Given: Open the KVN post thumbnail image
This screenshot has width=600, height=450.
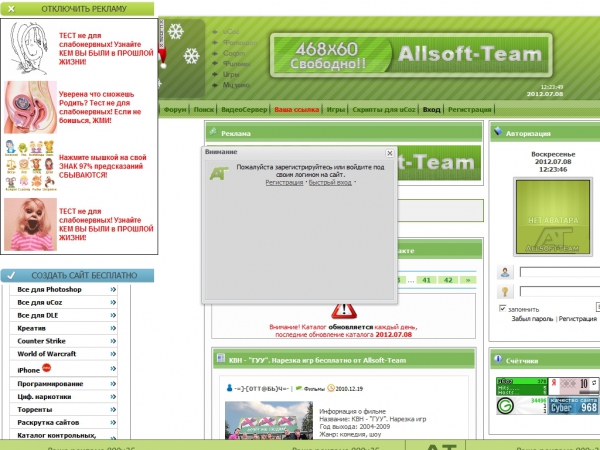Looking at the screenshot, I should point(269,420).
